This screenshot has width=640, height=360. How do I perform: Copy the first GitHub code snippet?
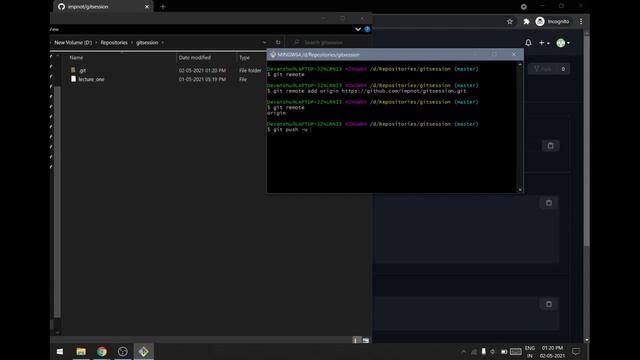click(550, 146)
